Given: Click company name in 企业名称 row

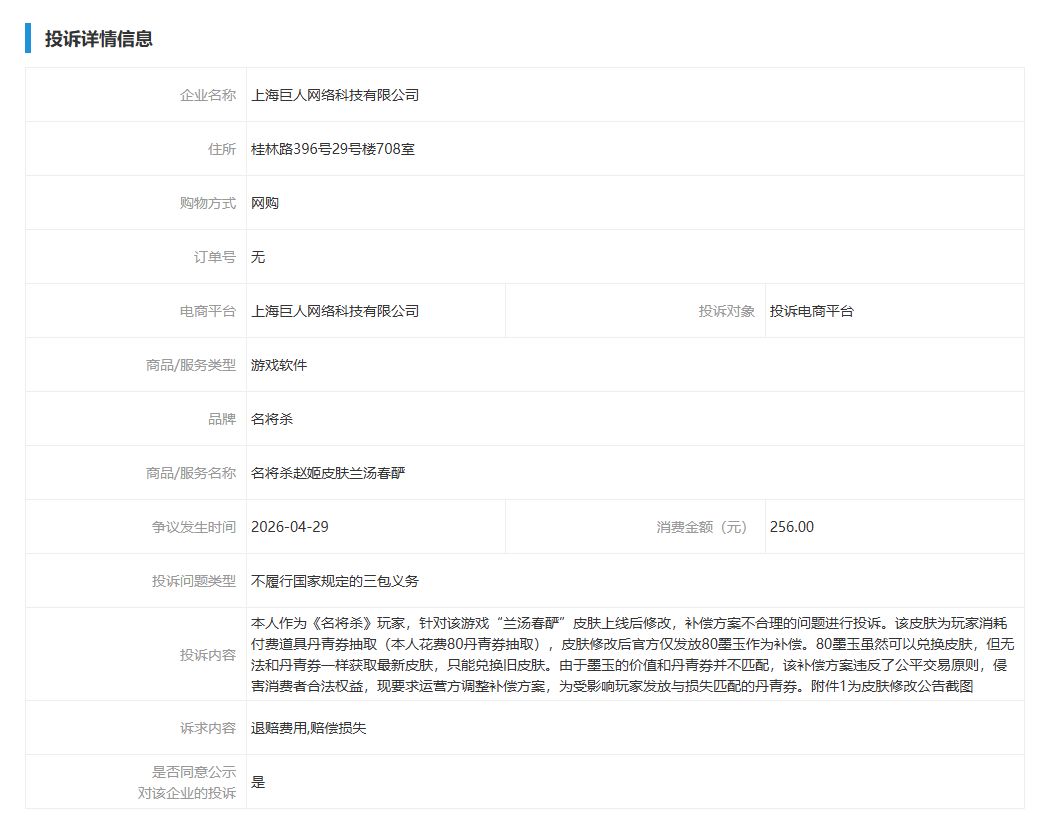Looking at the screenshot, I should (335, 95).
